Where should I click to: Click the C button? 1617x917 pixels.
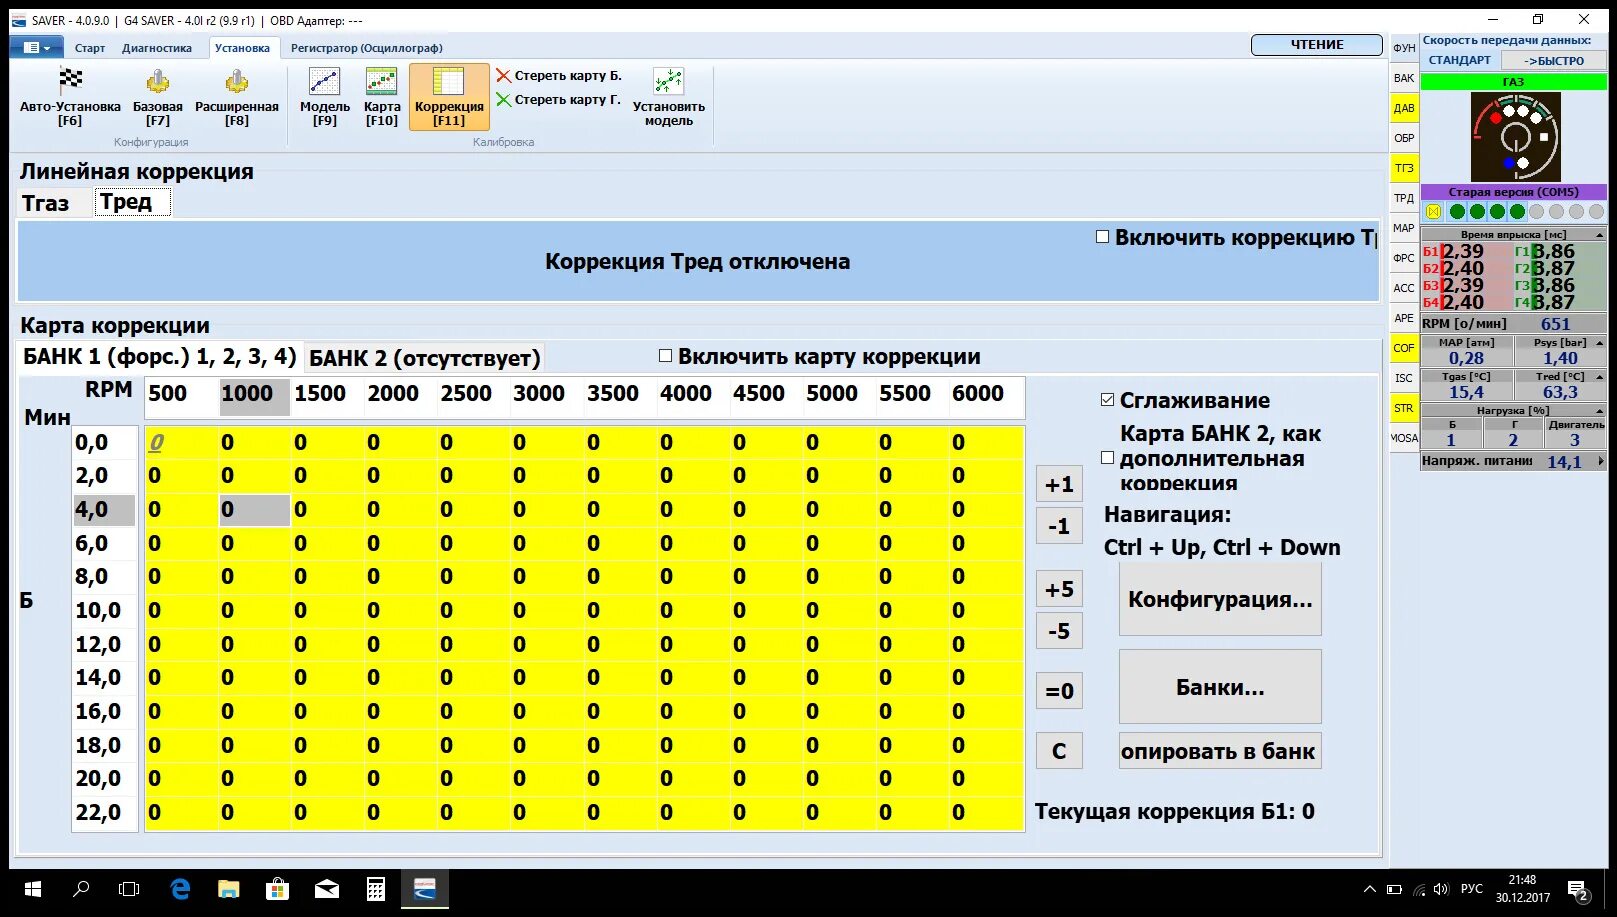point(1059,751)
